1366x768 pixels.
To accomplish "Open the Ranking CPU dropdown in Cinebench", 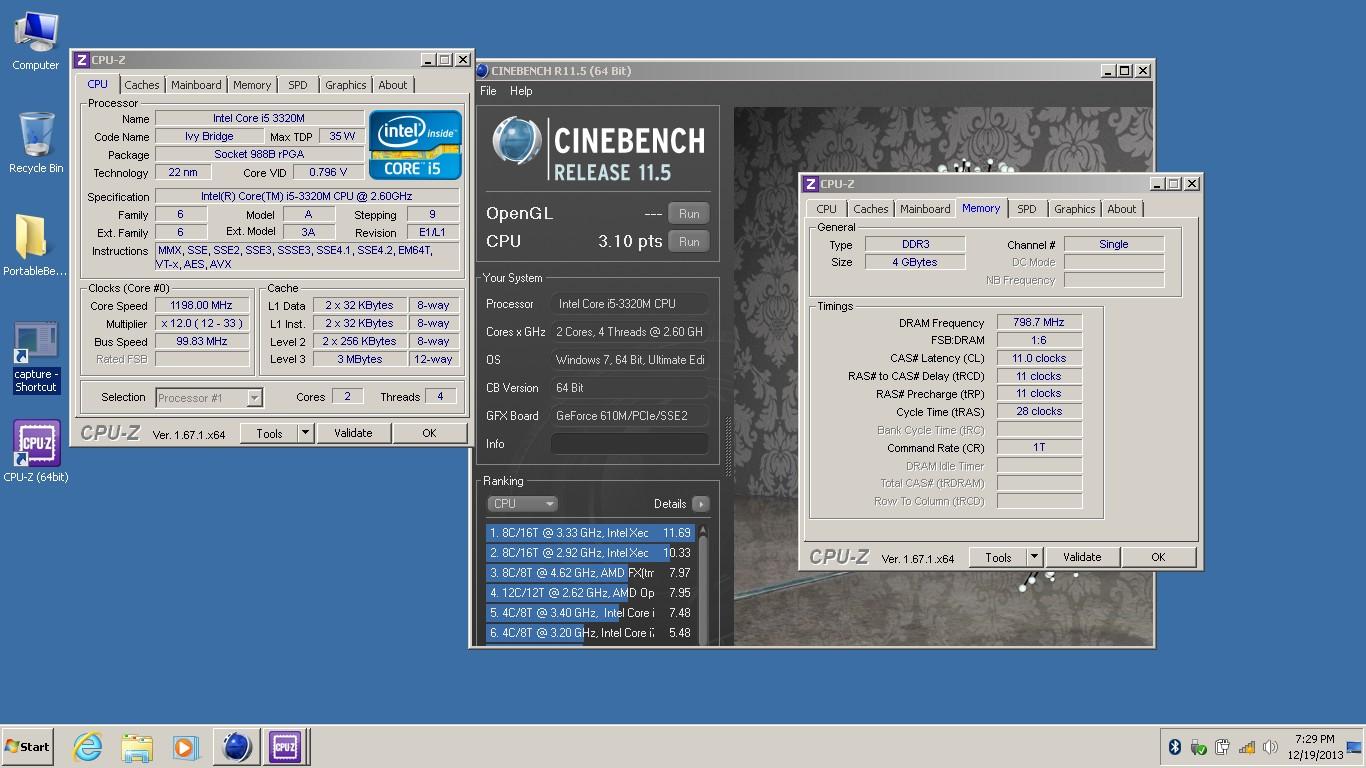I will point(522,504).
